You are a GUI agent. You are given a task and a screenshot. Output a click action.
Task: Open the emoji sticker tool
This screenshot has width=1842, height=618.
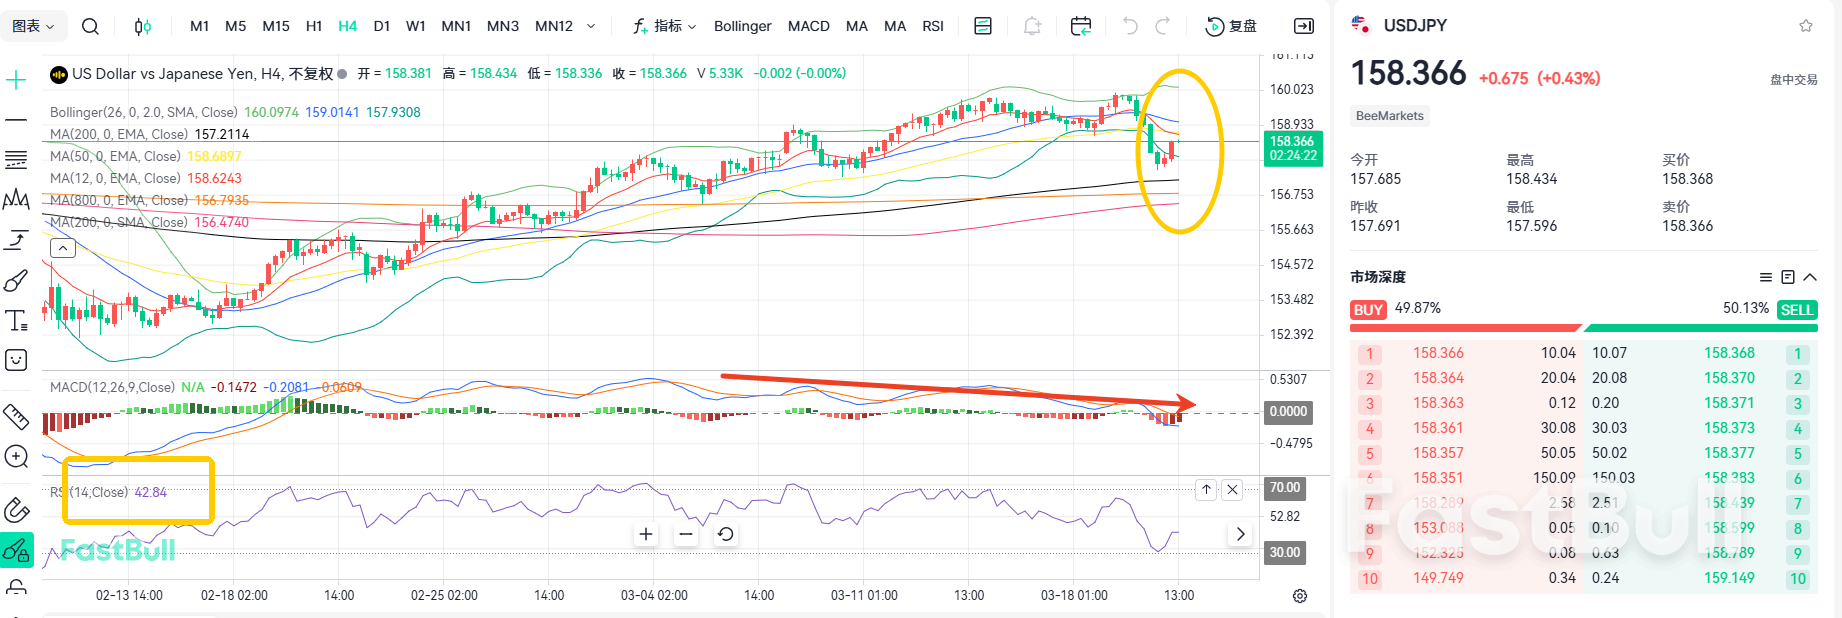coord(16,360)
